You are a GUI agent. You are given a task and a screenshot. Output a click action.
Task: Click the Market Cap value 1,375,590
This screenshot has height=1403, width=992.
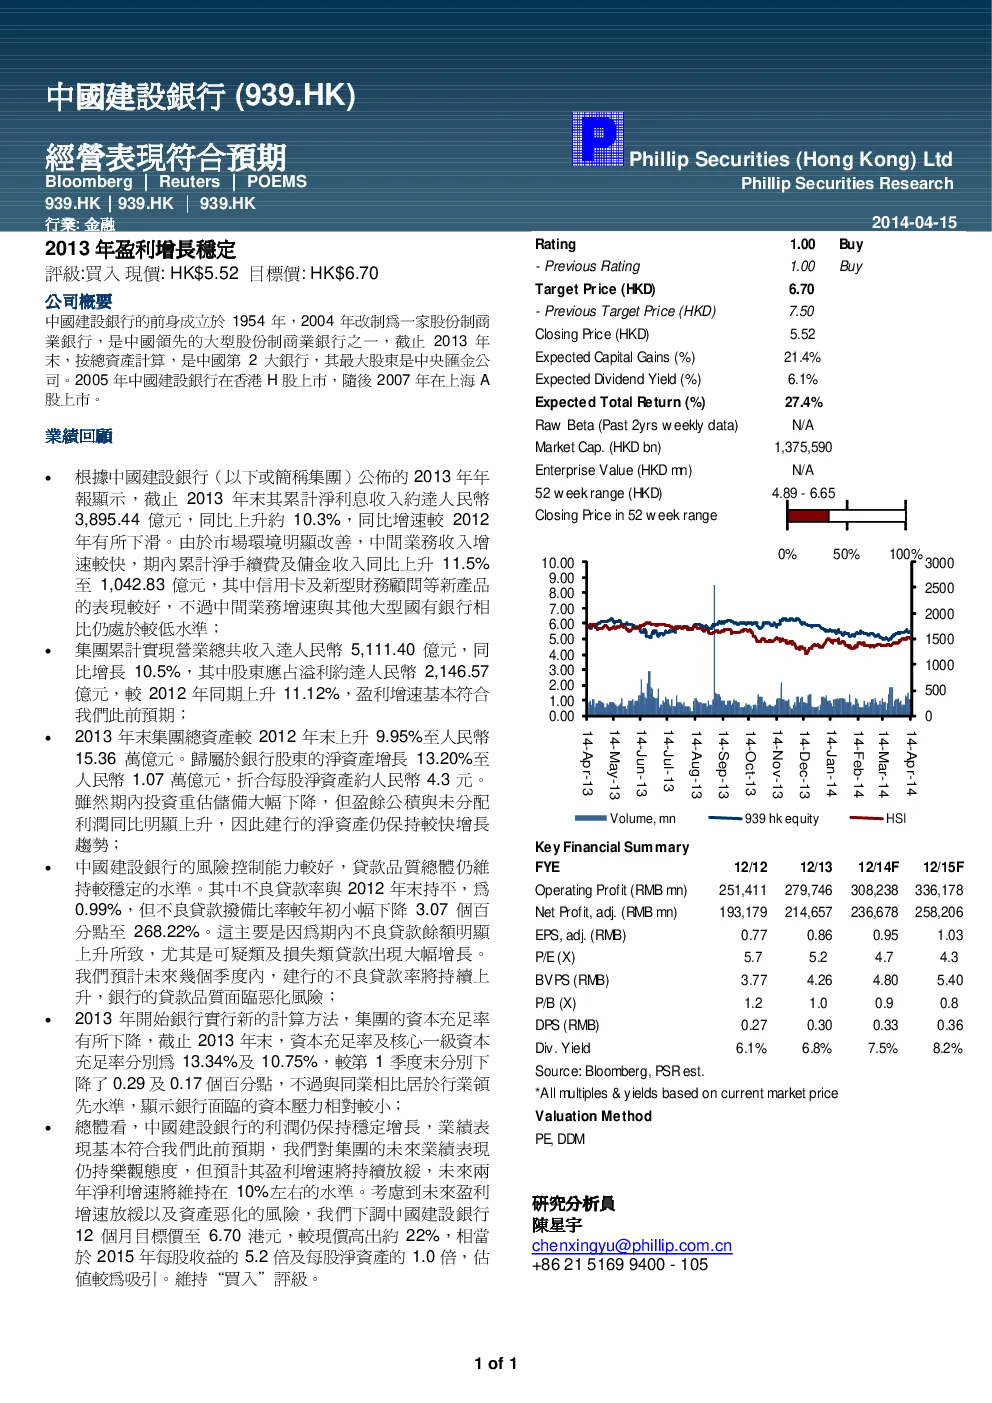tap(803, 447)
